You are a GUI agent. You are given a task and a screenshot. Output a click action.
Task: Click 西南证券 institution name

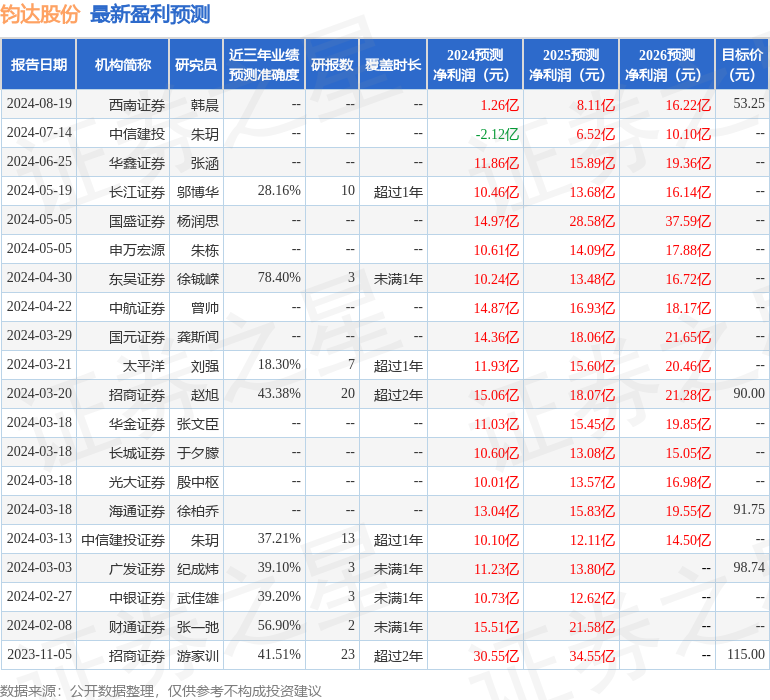(x=137, y=105)
